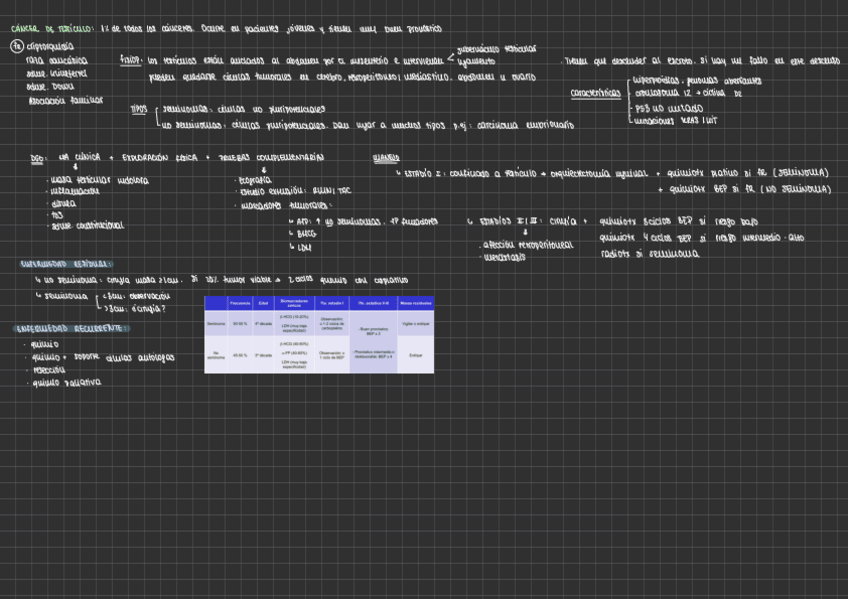Click the 'Seminoma' row label in table

click(216, 323)
